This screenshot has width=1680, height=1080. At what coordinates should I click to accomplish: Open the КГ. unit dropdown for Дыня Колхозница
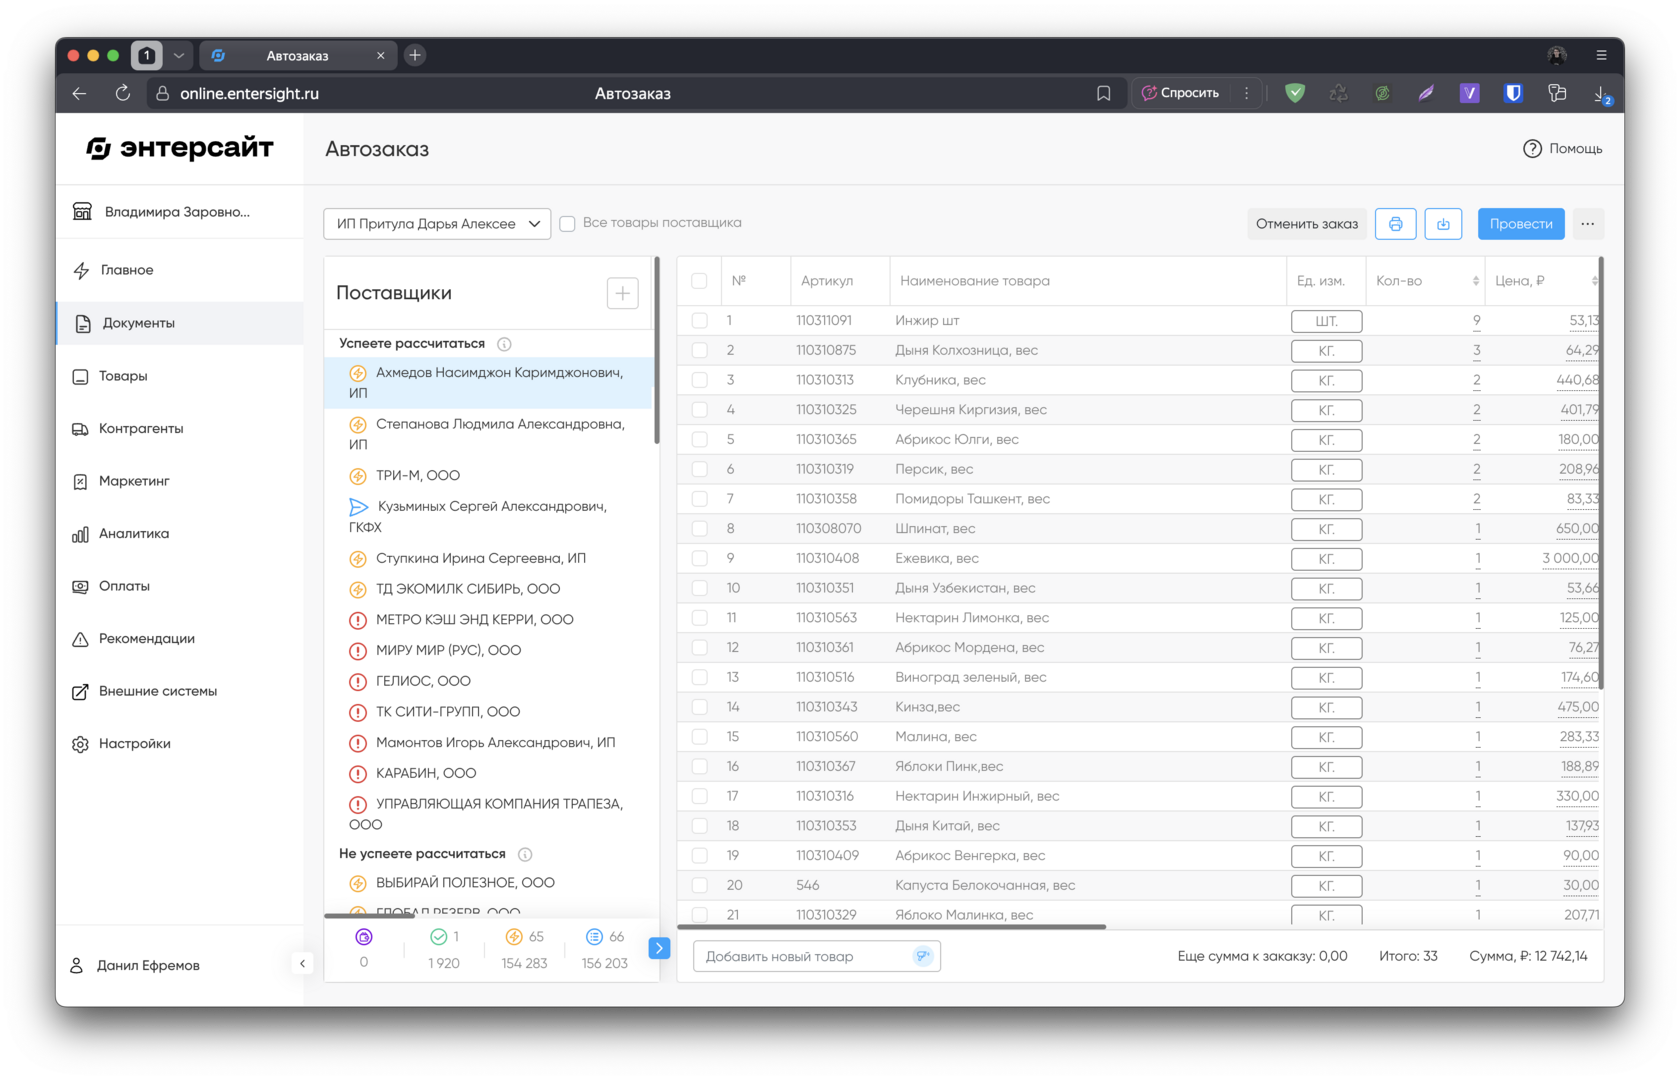1326,351
